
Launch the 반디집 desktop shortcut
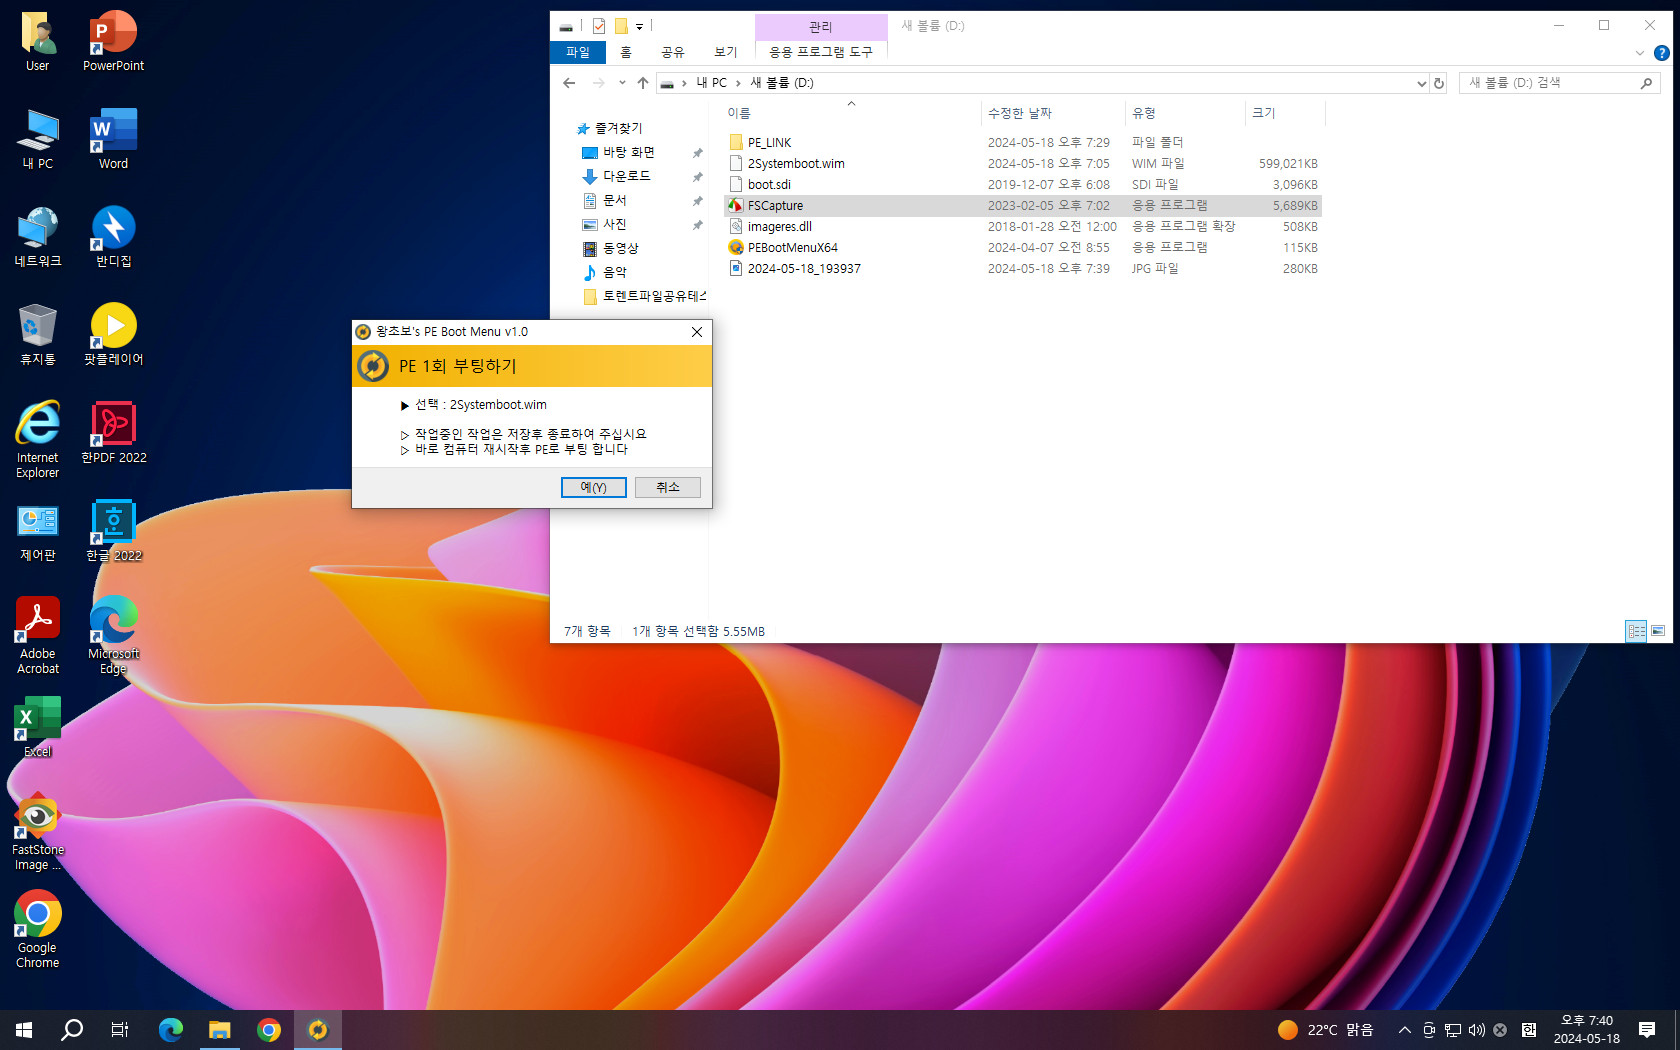coord(113,238)
